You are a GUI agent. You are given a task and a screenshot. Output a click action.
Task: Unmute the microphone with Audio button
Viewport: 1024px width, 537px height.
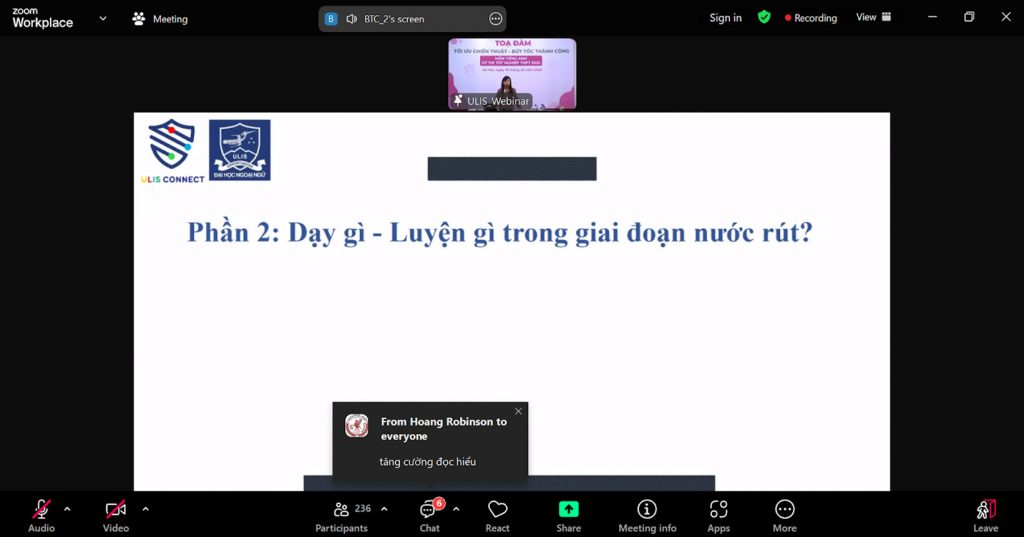[41, 515]
